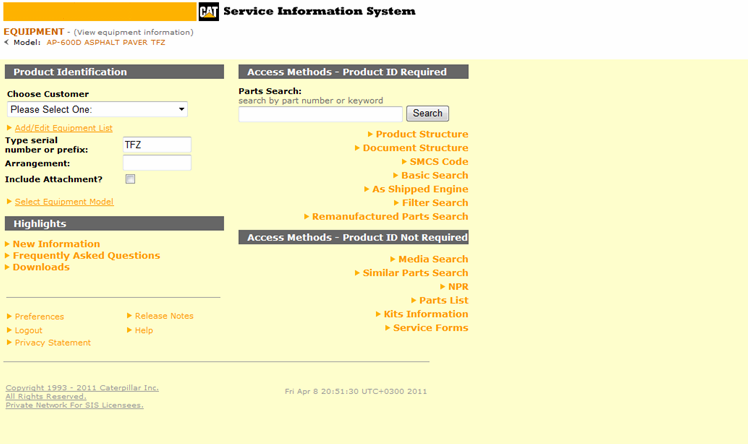
Task: Open the Product Structure link
Action: [421, 134]
